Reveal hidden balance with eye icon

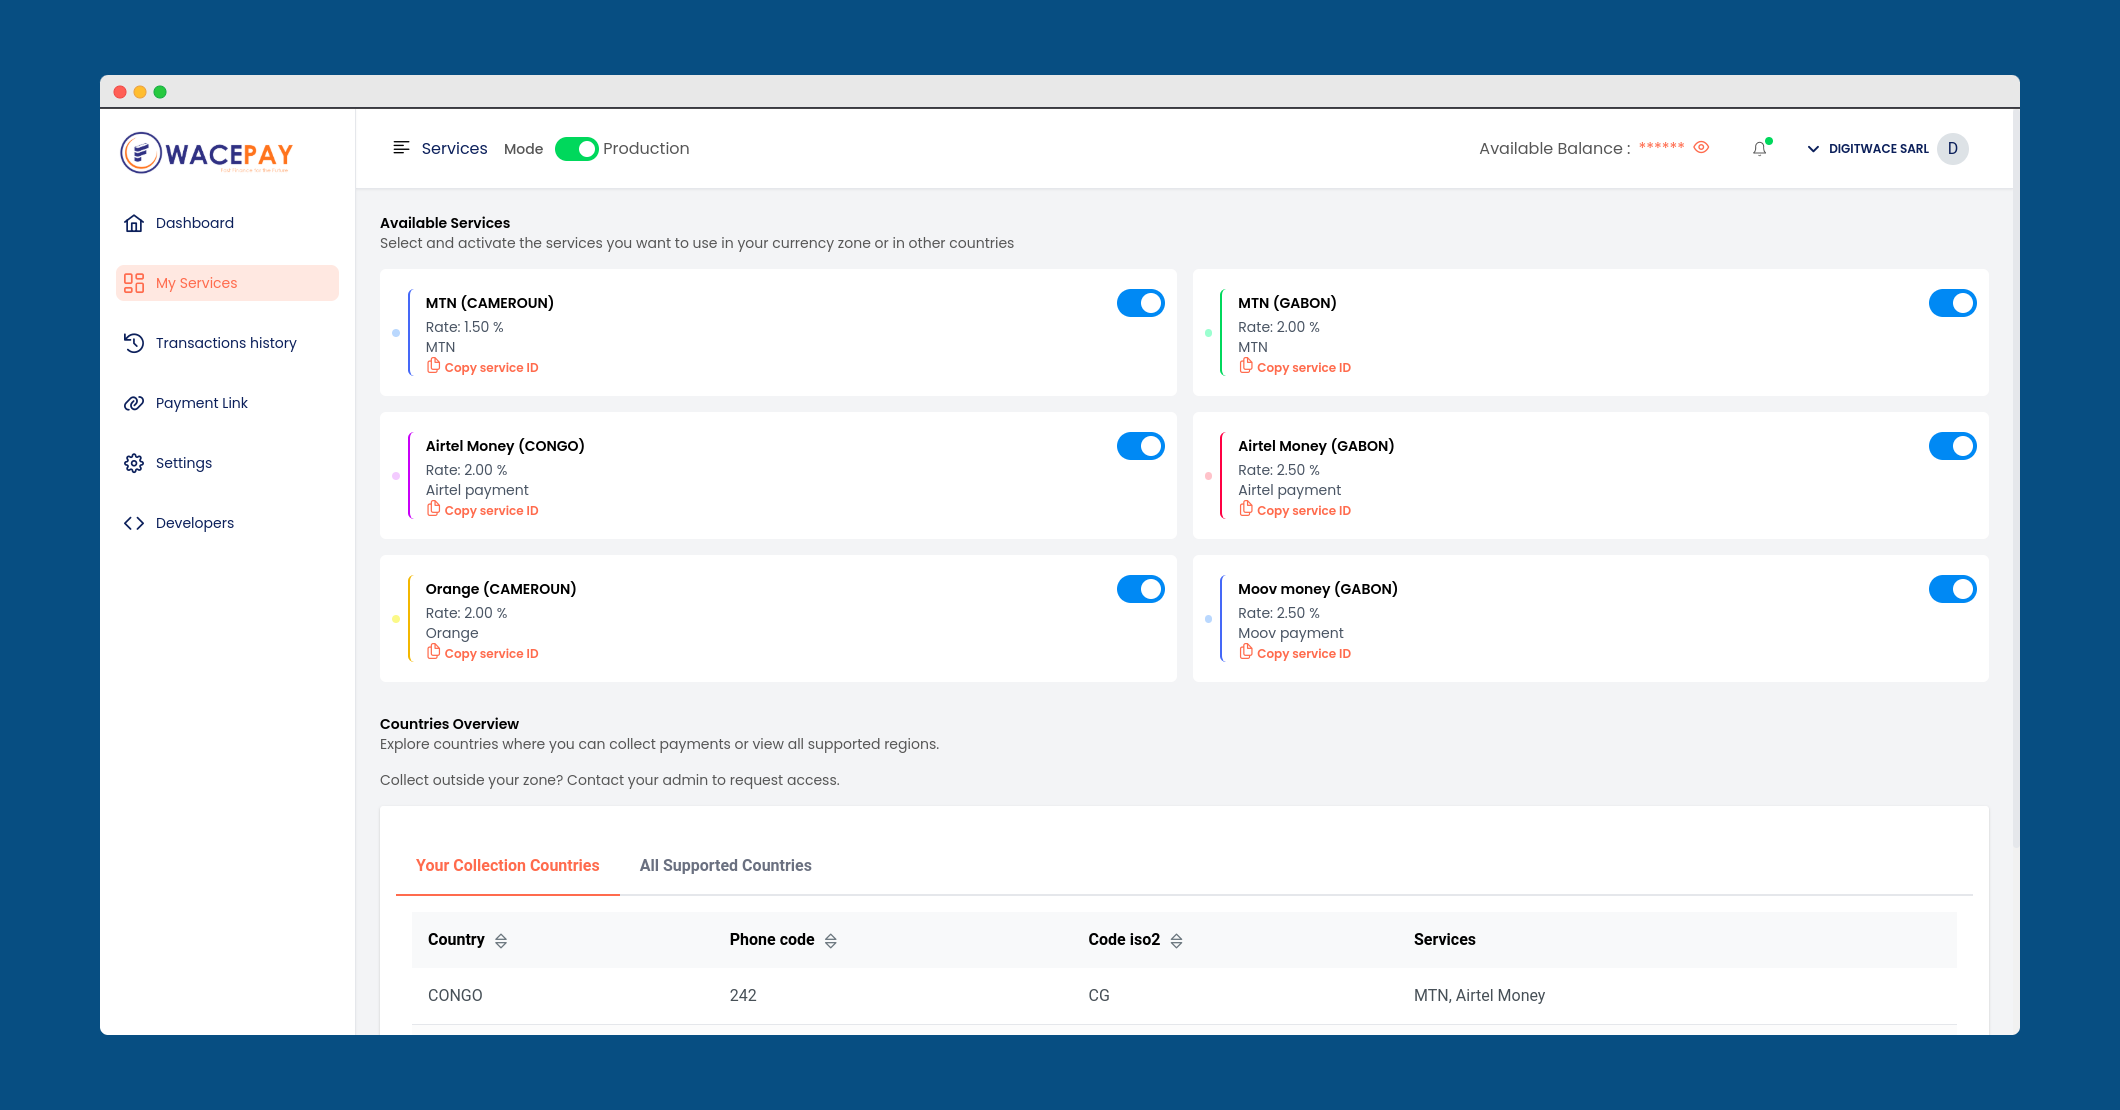point(1701,147)
